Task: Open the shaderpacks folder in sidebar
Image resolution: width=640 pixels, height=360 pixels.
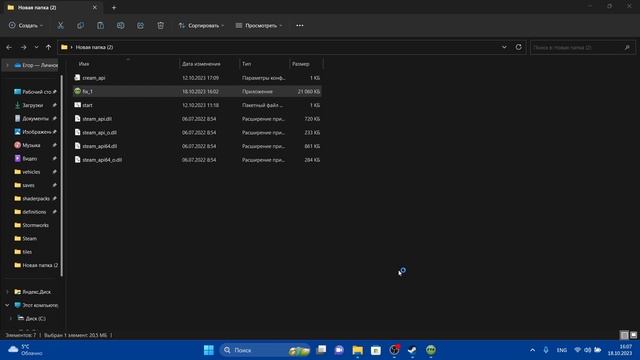Action: pos(35,198)
